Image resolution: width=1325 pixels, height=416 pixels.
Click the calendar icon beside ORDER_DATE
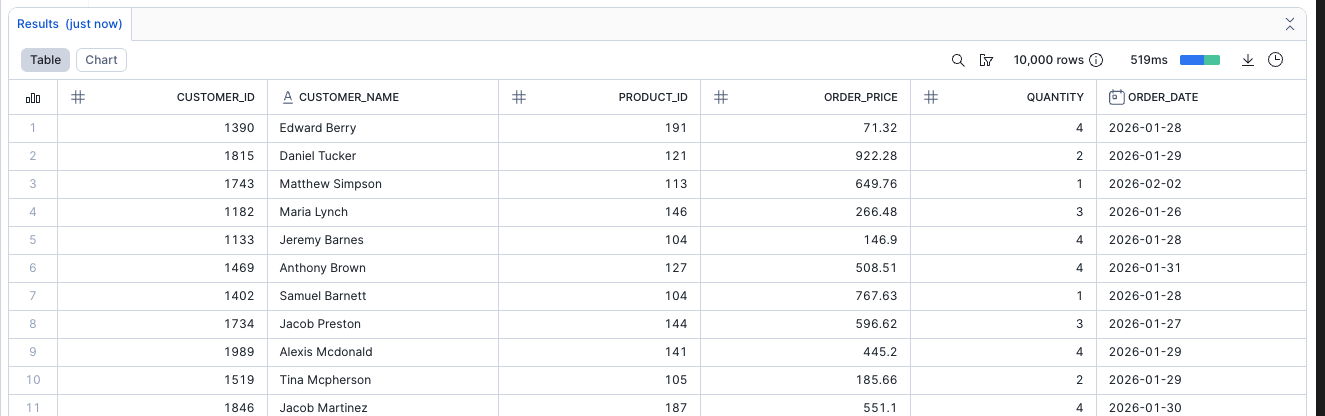click(x=1117, y=97)
